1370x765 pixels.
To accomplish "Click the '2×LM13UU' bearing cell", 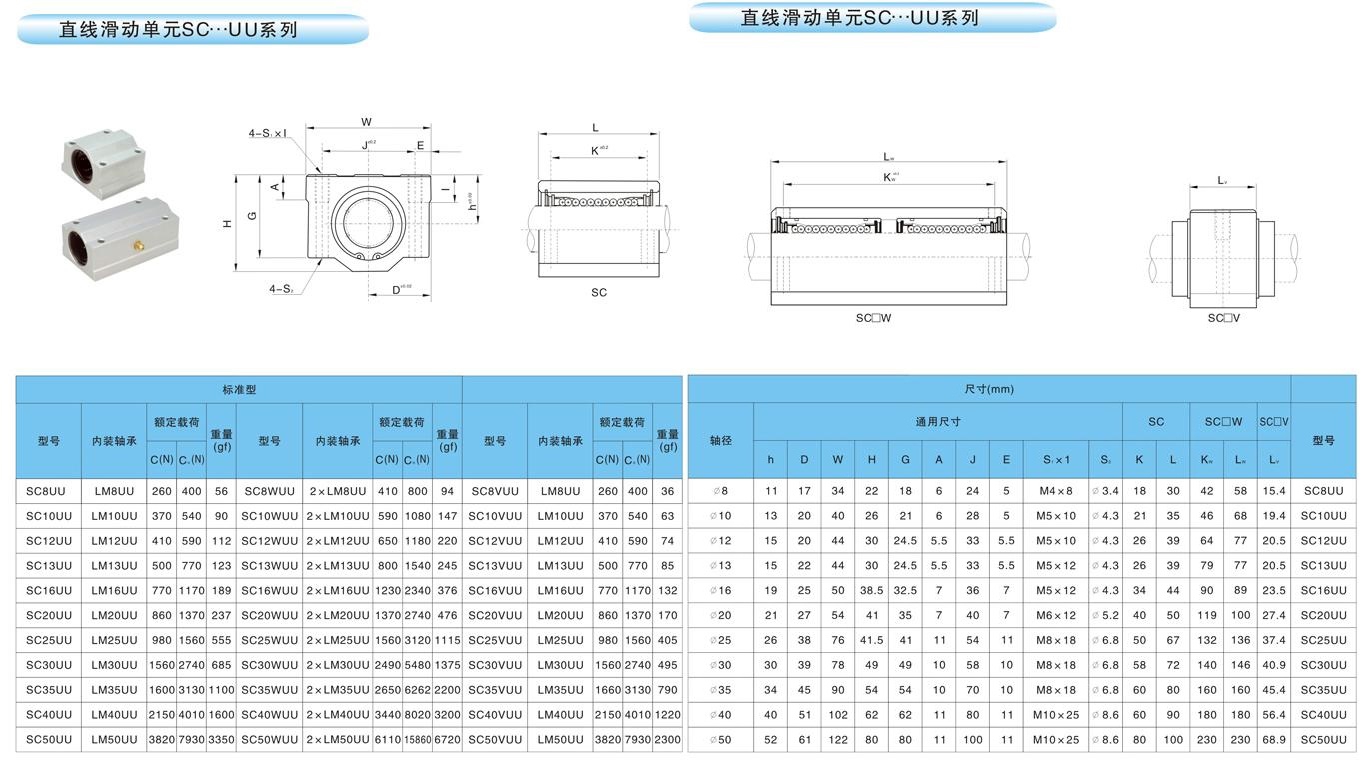I will [337, 566].
